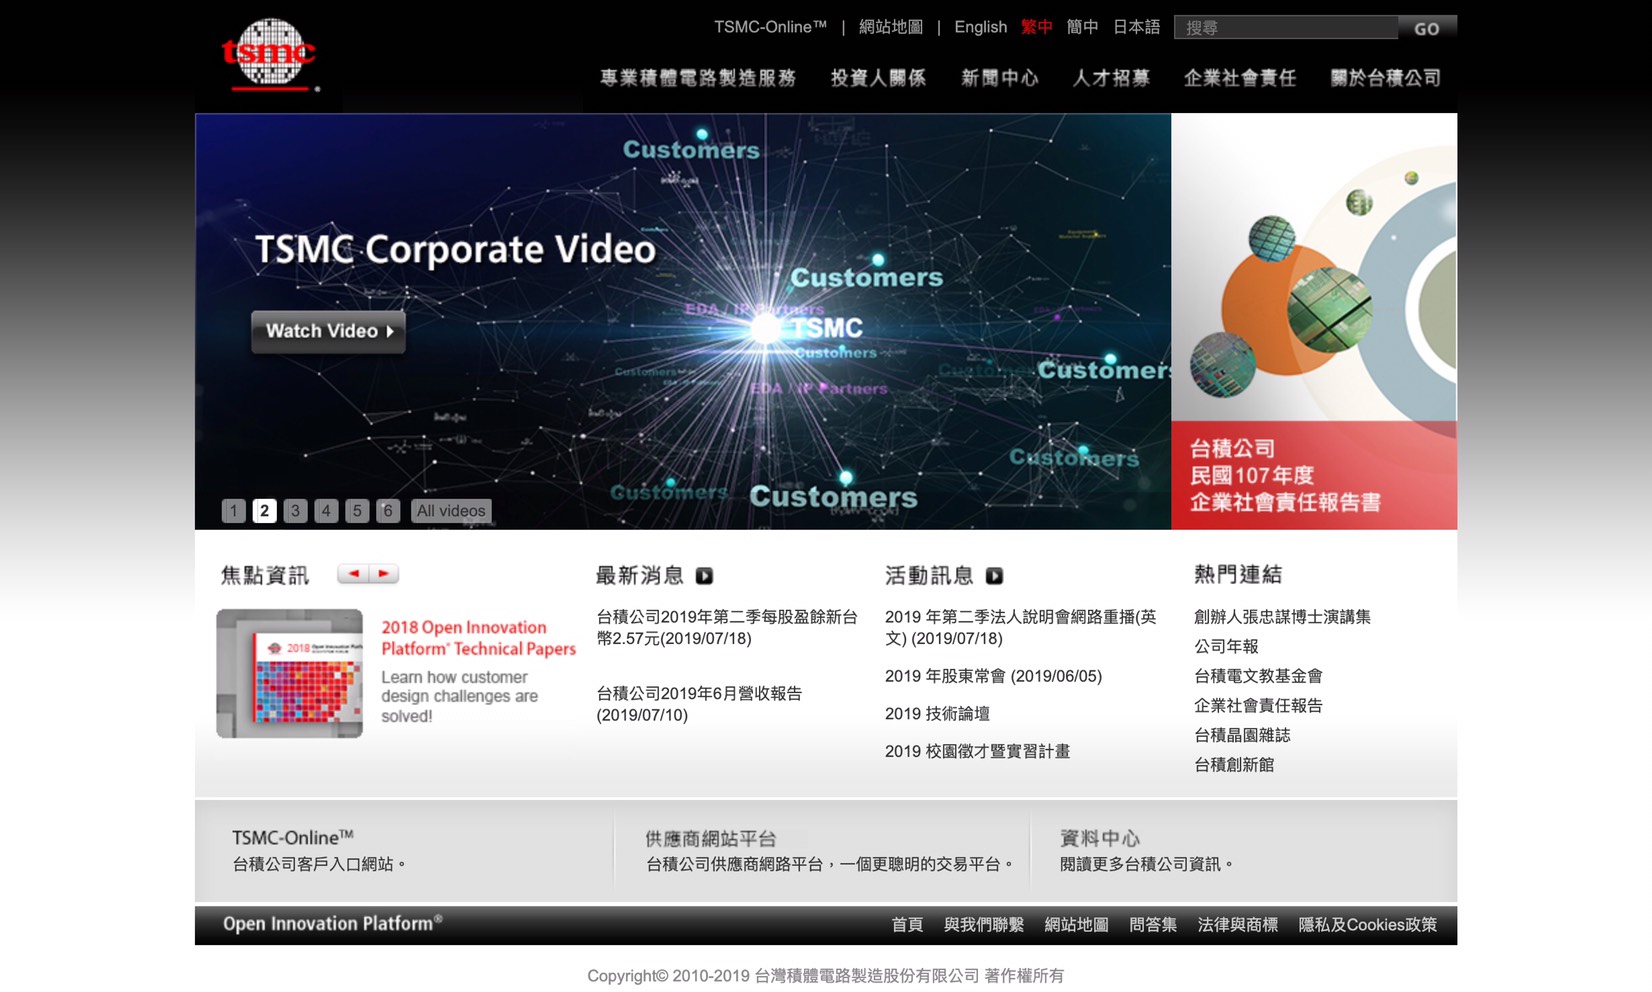
Task: Open the 投資人關係 menu
Action: tap(878, 78)
